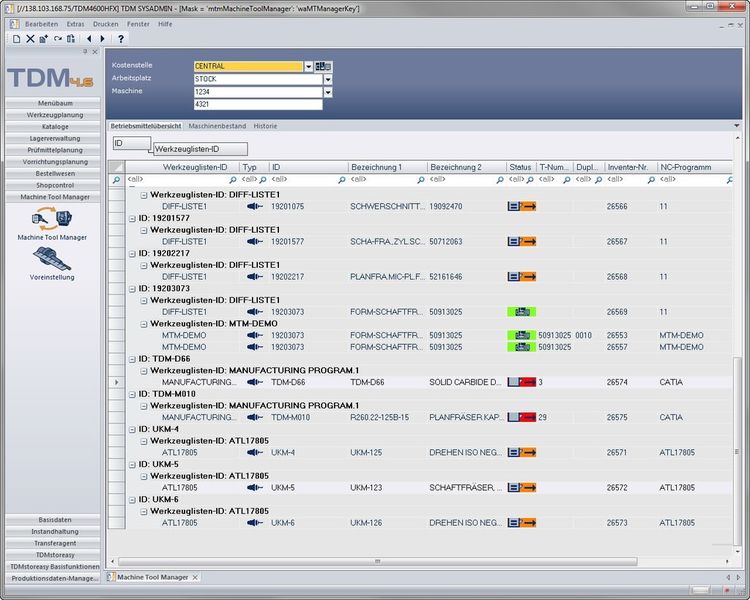Click green status icon in inventory 26569 row
The height and width of the screenshot is (600, 750).
pyautogui.click(x=521, y=312)
